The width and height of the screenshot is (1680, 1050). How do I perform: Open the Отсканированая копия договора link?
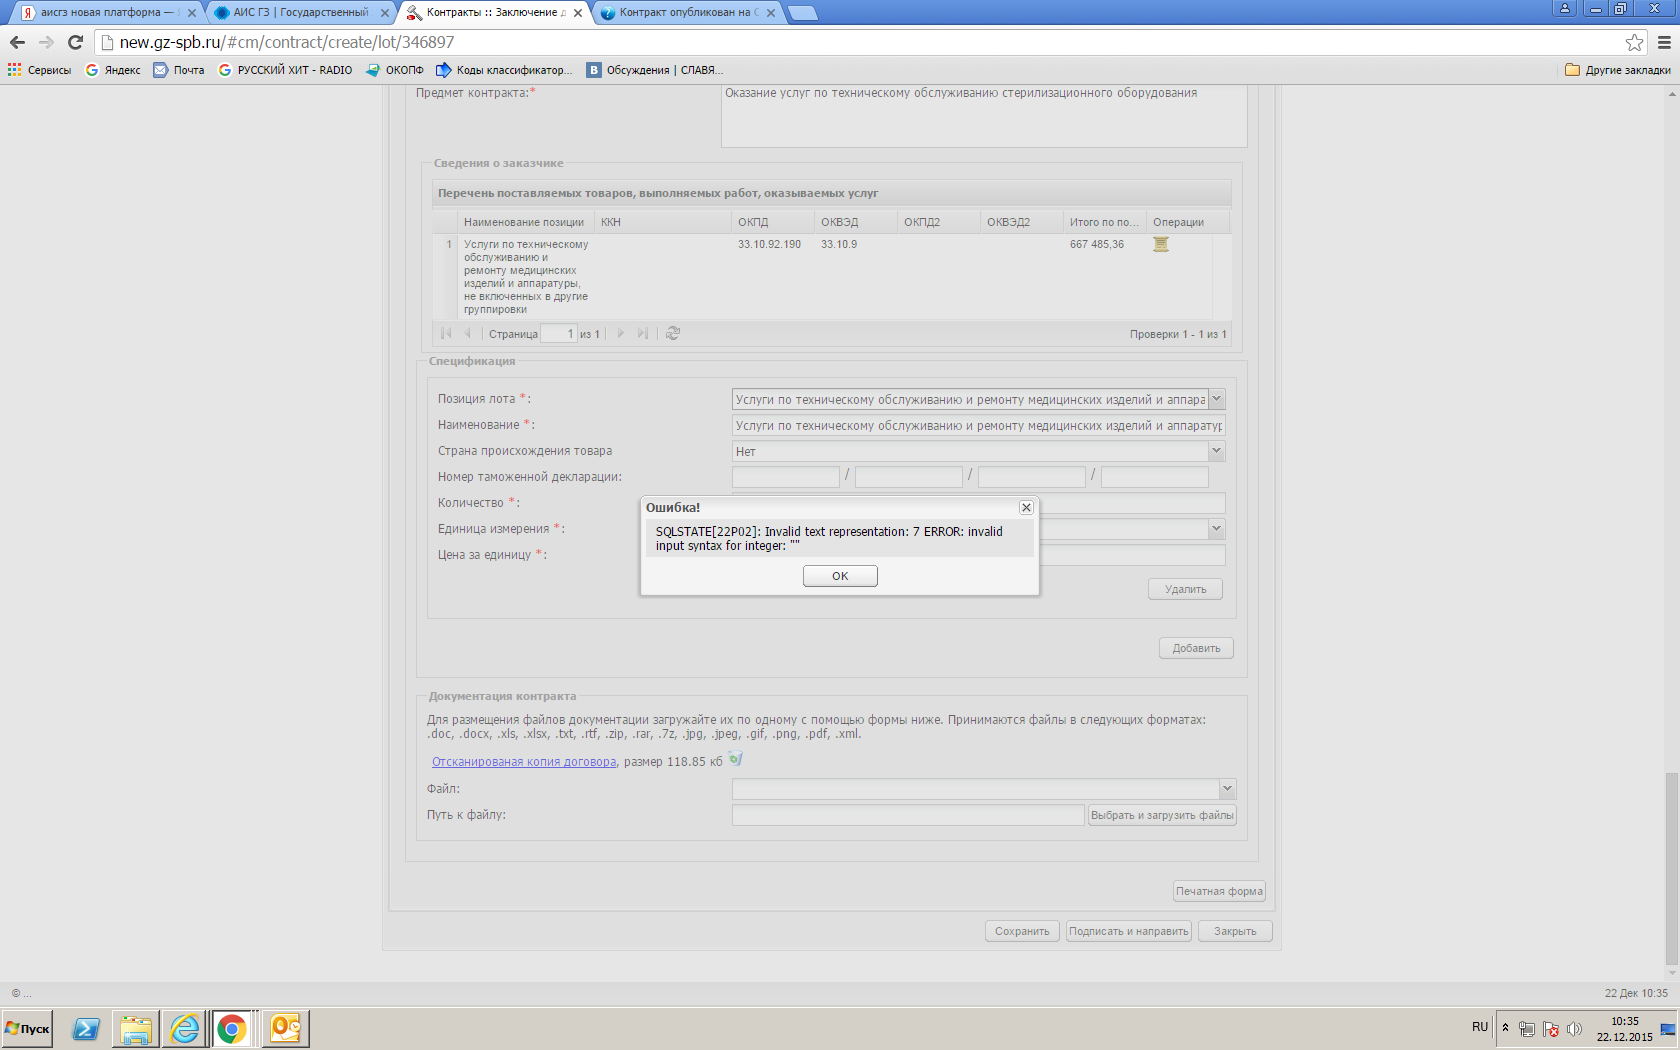[524, 762]
